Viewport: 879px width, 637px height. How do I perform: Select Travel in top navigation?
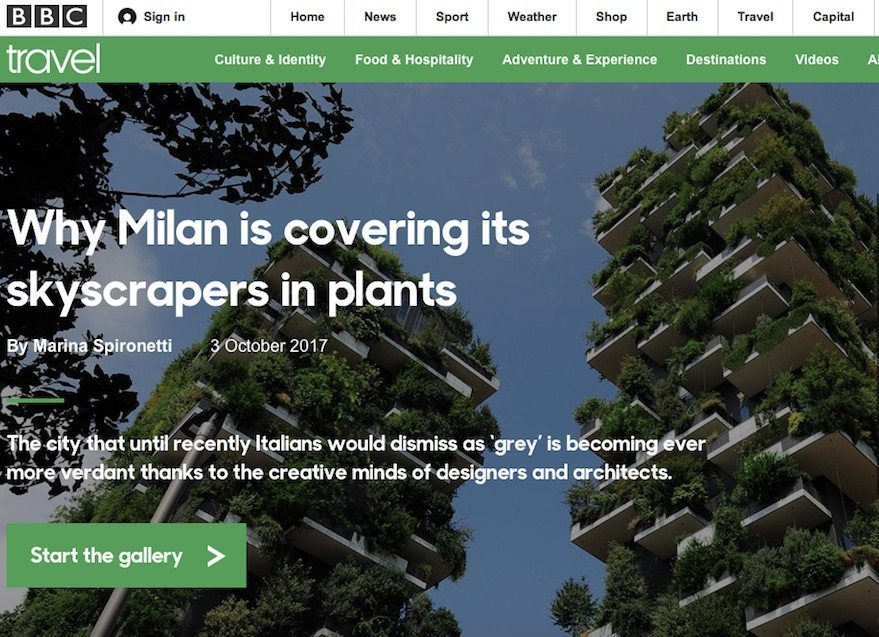click(755, 17)
